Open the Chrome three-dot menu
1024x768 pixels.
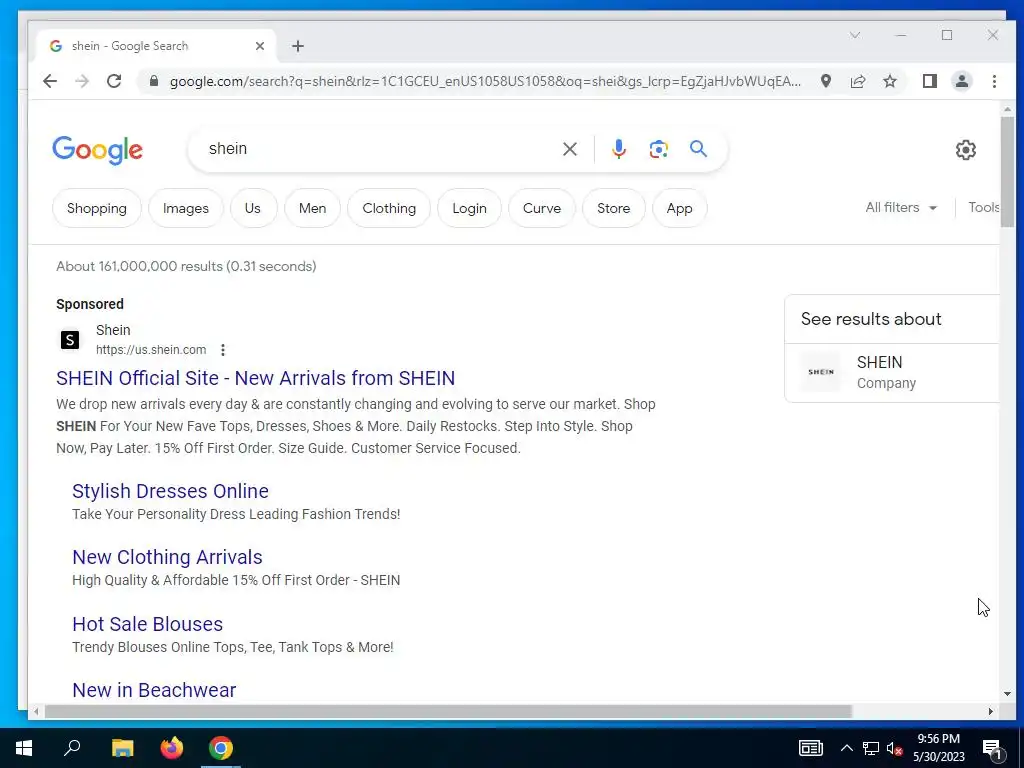click(x=994, y=81)
